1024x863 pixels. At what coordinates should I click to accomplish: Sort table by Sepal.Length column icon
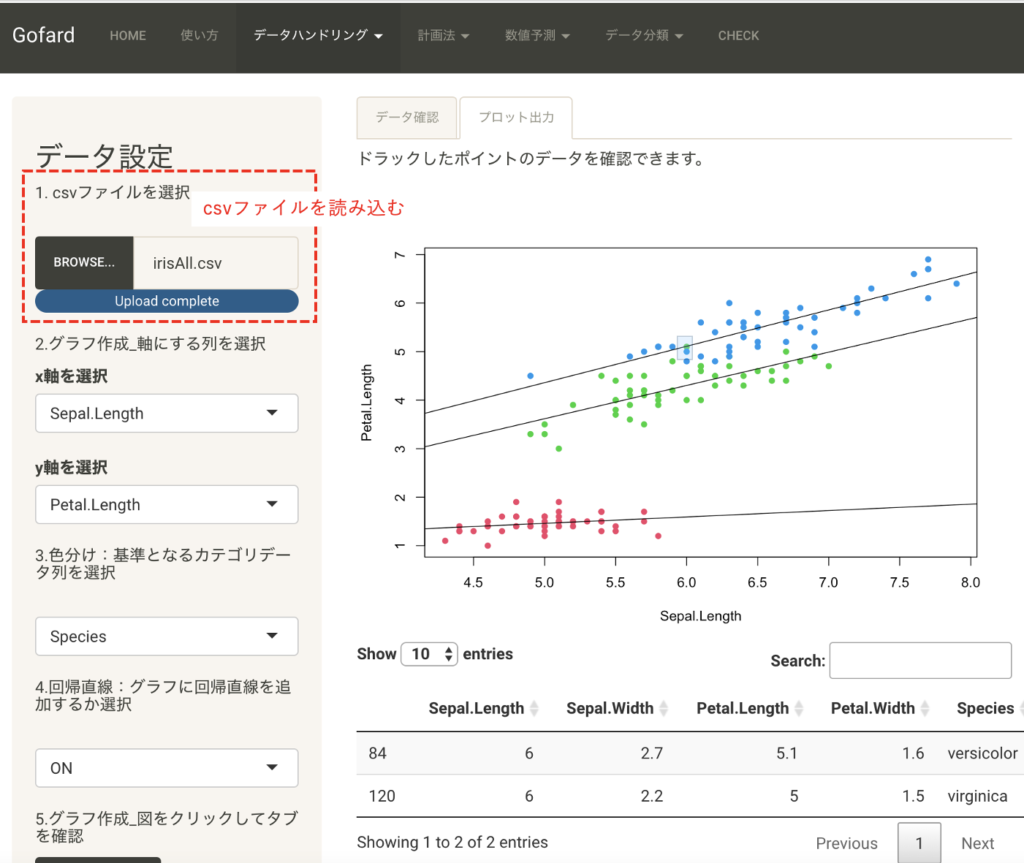click(x=534, y=708)
